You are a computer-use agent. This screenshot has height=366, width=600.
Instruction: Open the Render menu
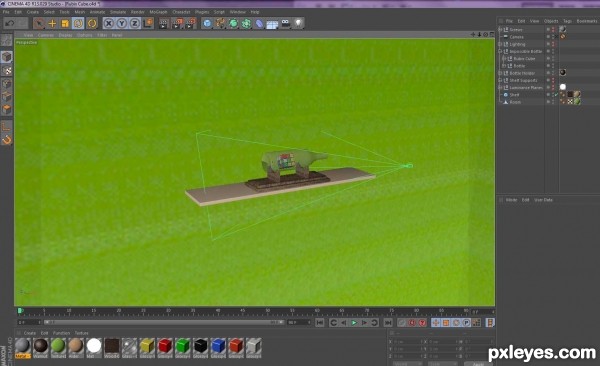pos(138,12)
